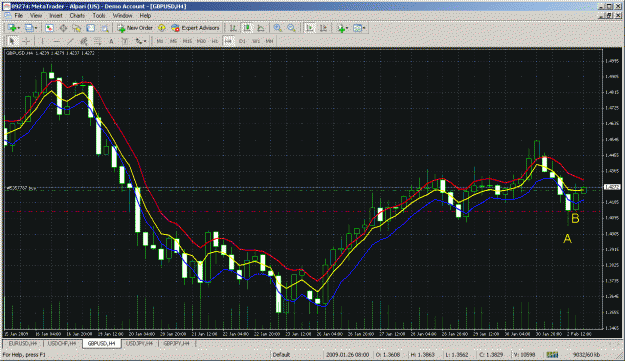Open the View menu
625x361 pixels.
36,16
